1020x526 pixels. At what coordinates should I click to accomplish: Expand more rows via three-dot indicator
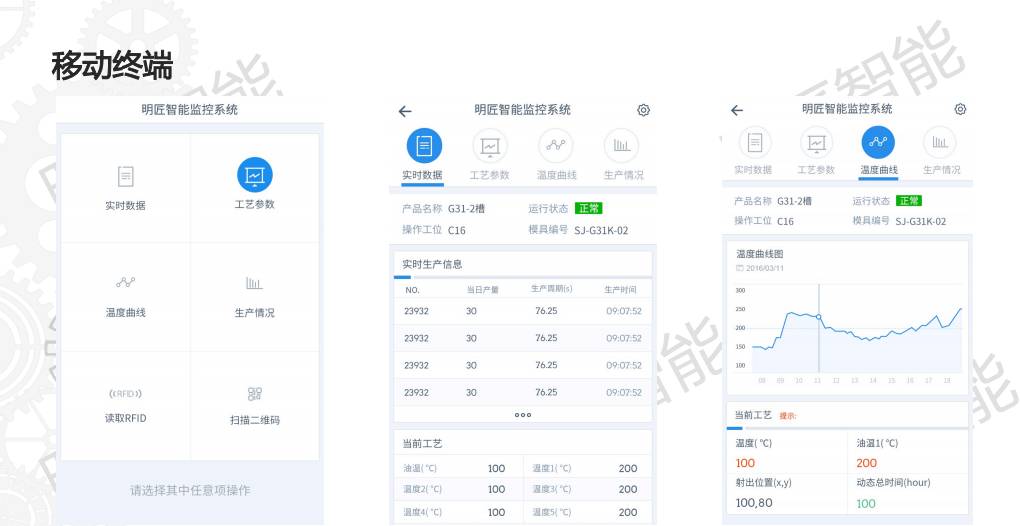pos(523,414)
